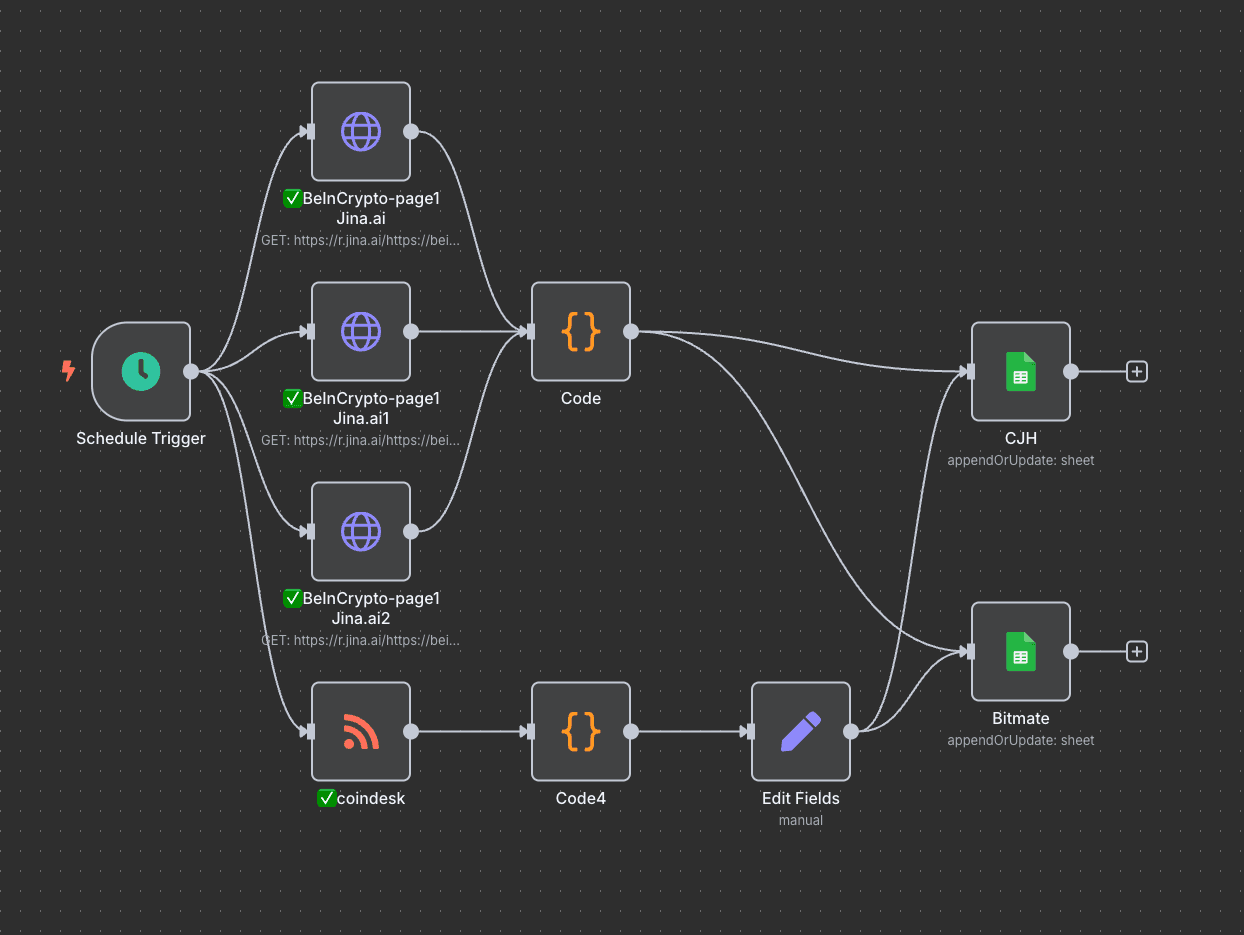
Task: Select the BeInCrypto-page1 Jina.ai1 globe node
Action: click(361, 331)
